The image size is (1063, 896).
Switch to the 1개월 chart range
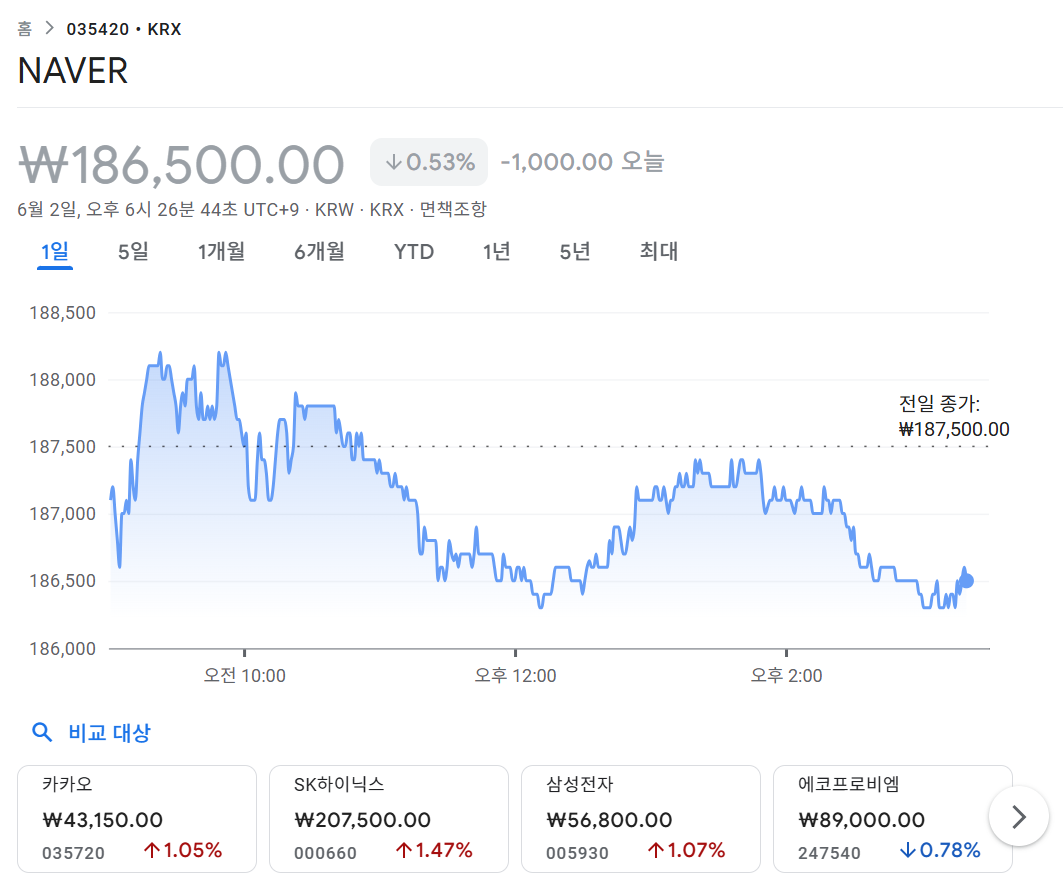pos(221,252)
